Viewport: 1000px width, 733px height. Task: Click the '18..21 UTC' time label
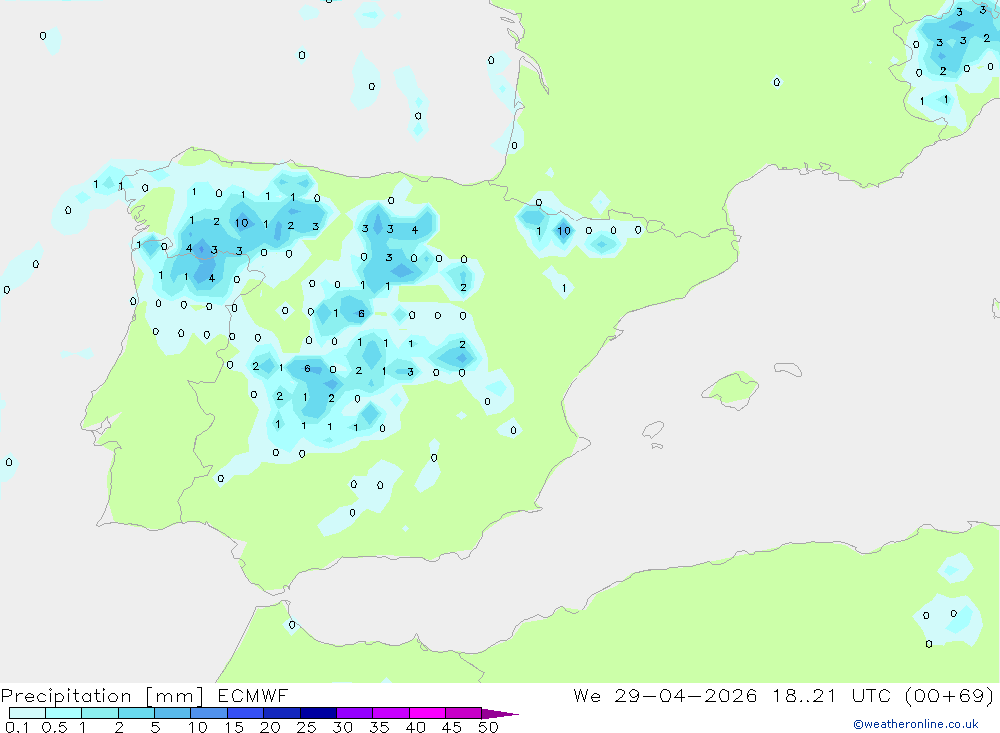(831, 696)
